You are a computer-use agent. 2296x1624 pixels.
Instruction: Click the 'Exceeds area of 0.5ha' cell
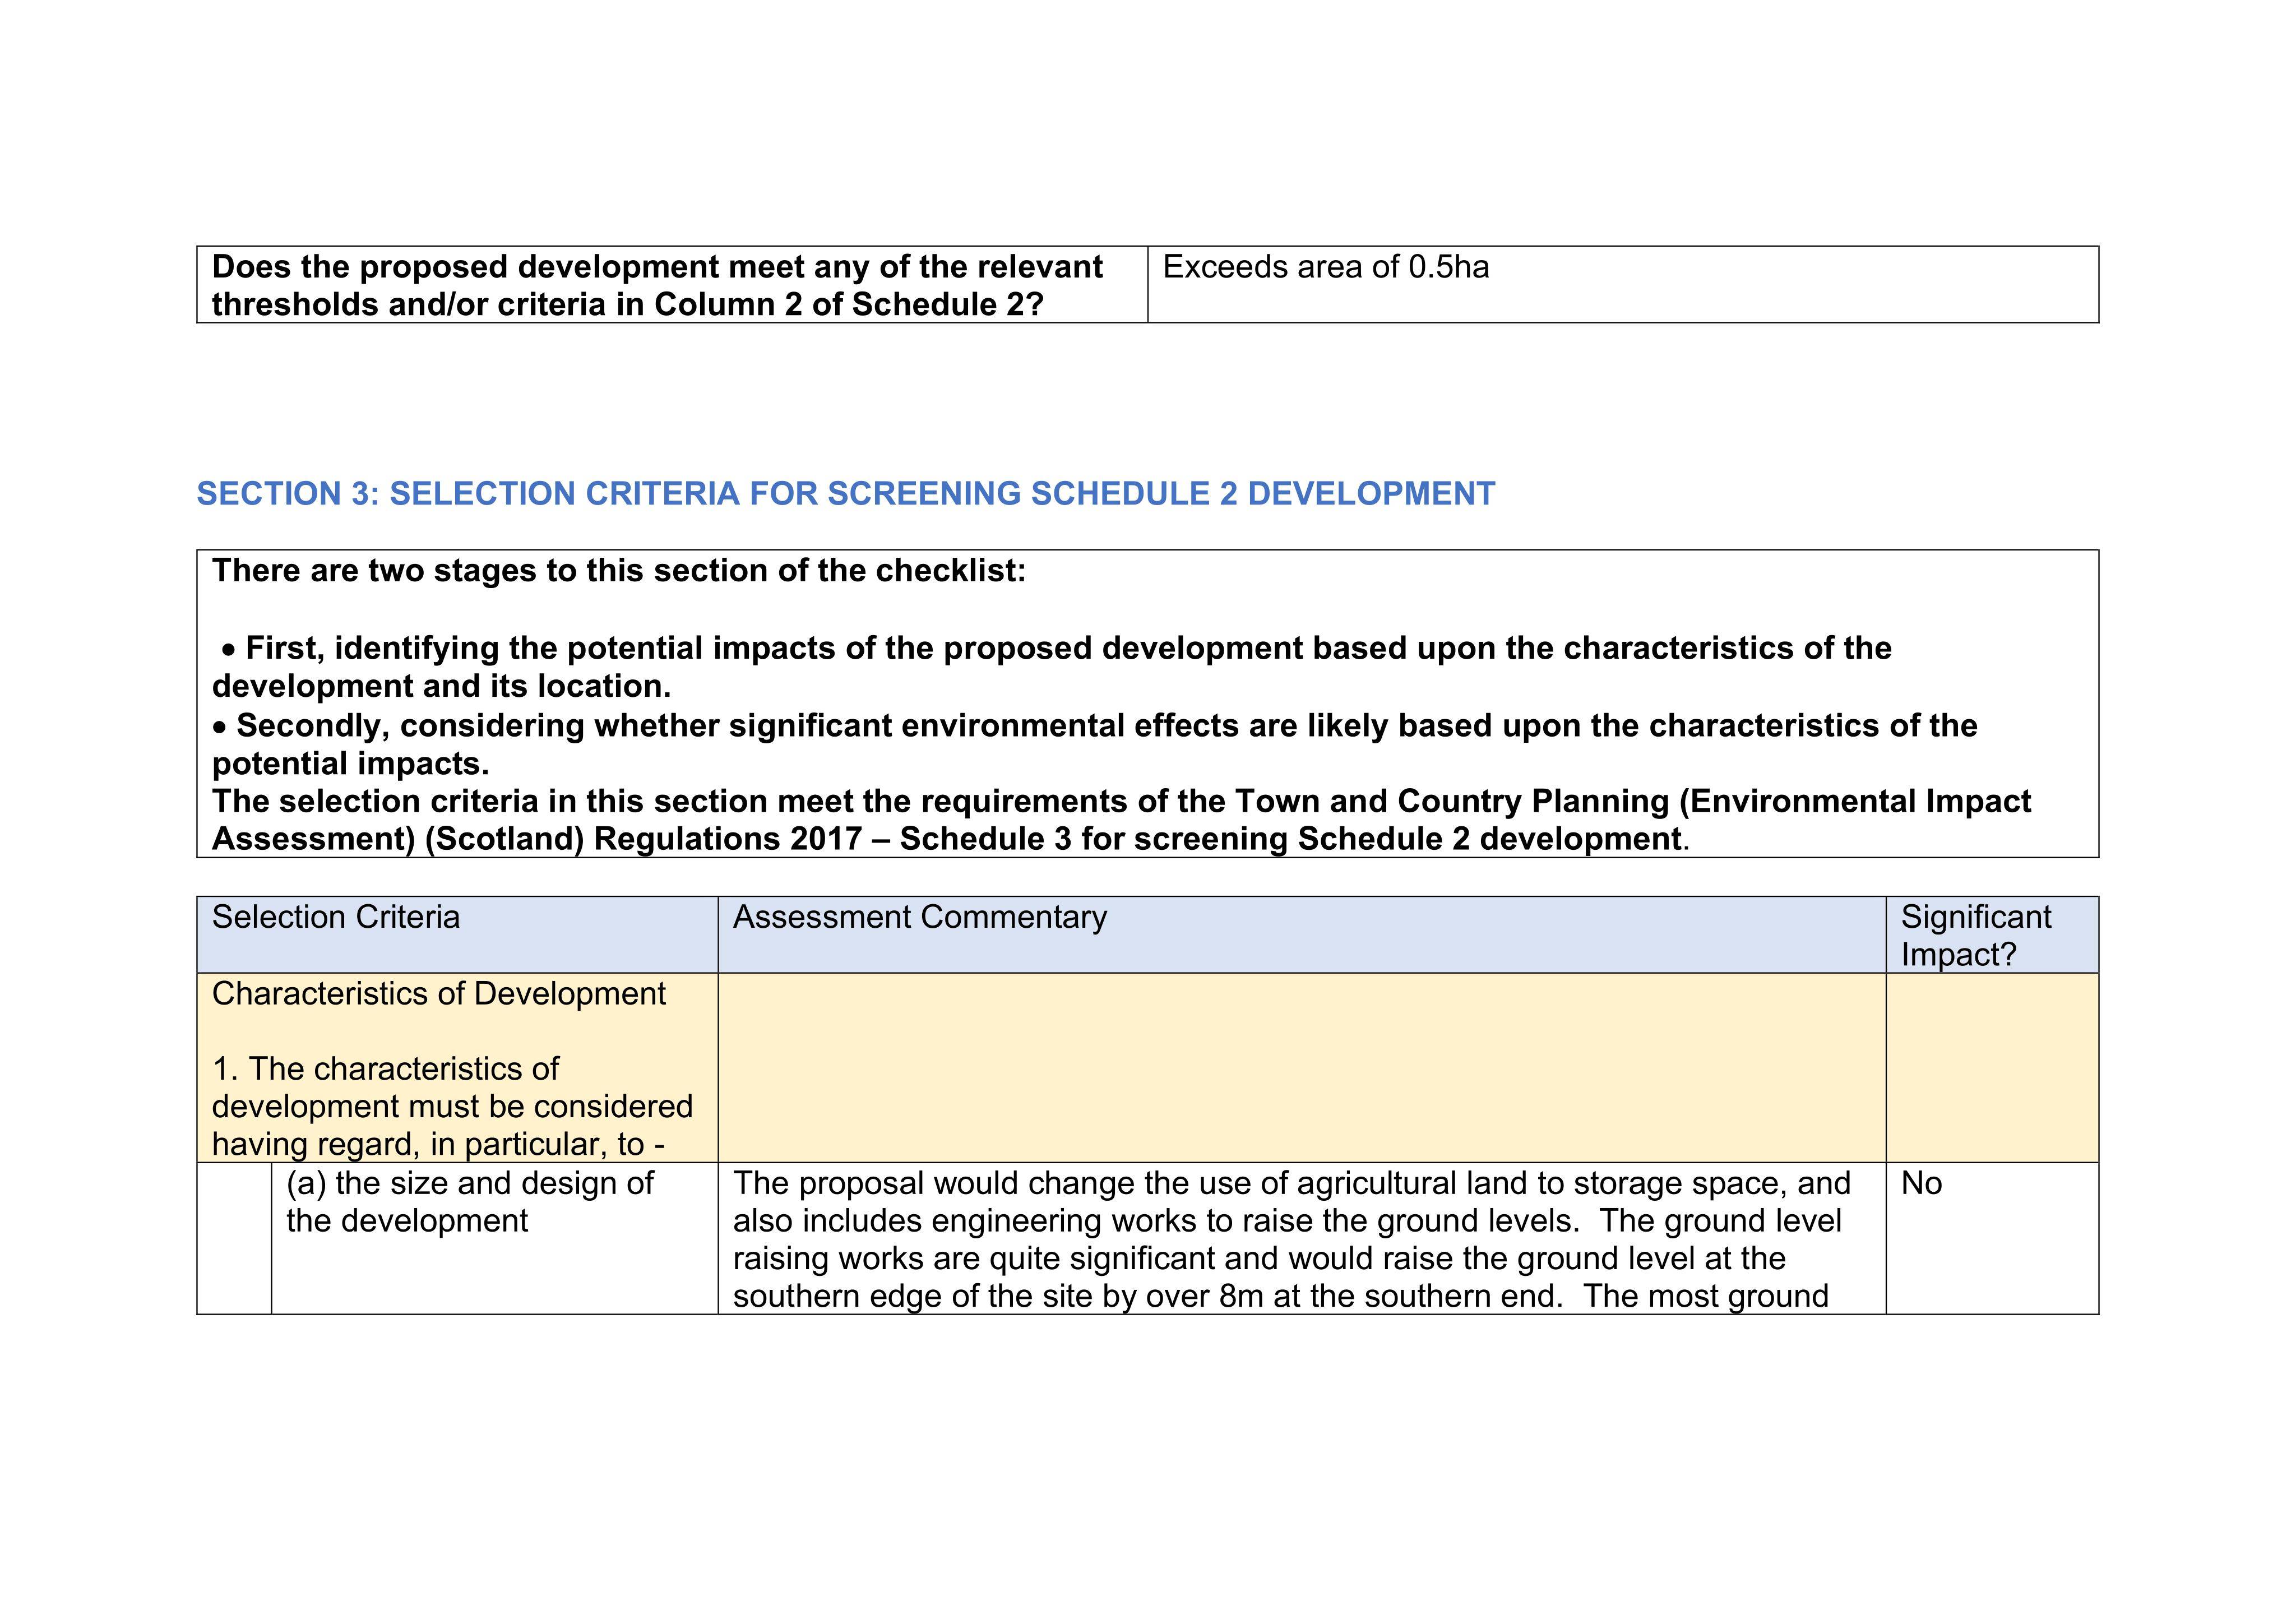pos(1622,285)
